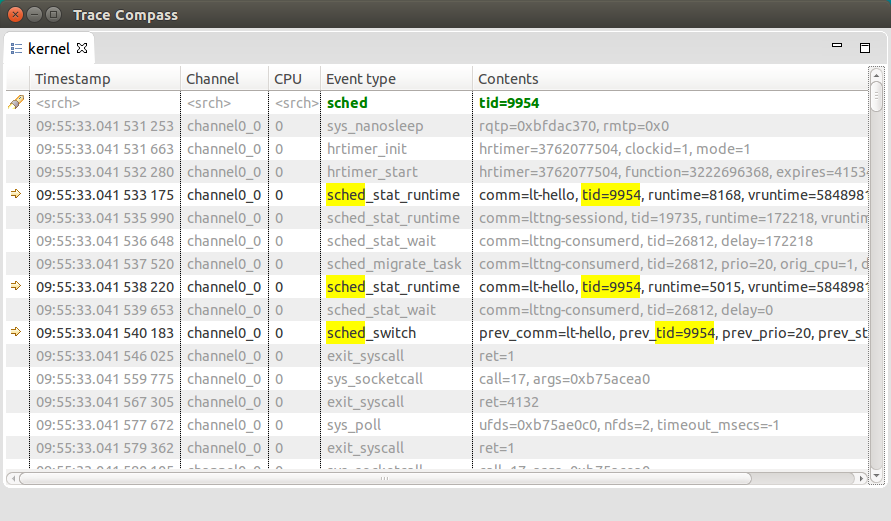The image size is (891, 521).
Task: Select the kernel tab
Action: [48, 48]
